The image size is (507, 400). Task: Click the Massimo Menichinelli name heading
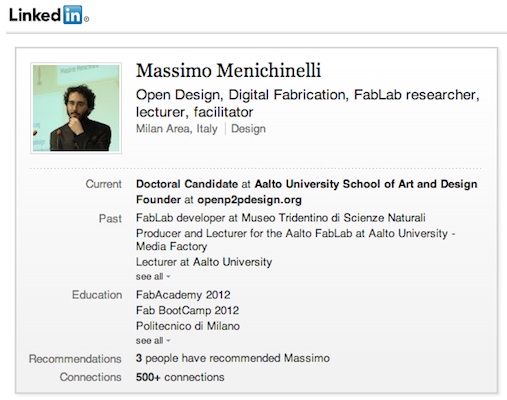[228, 71]
